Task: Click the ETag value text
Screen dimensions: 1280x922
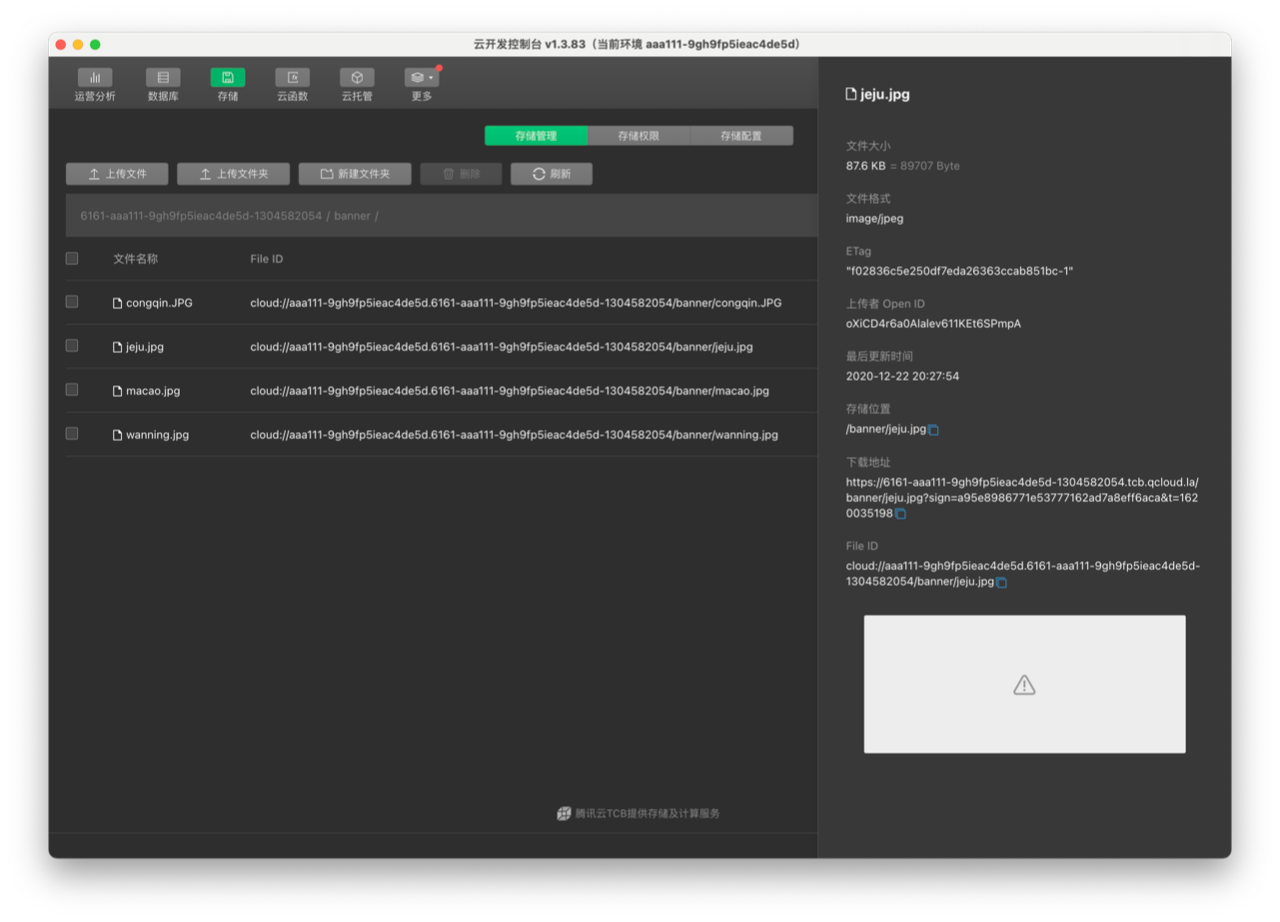Action: tap(959, 271)
